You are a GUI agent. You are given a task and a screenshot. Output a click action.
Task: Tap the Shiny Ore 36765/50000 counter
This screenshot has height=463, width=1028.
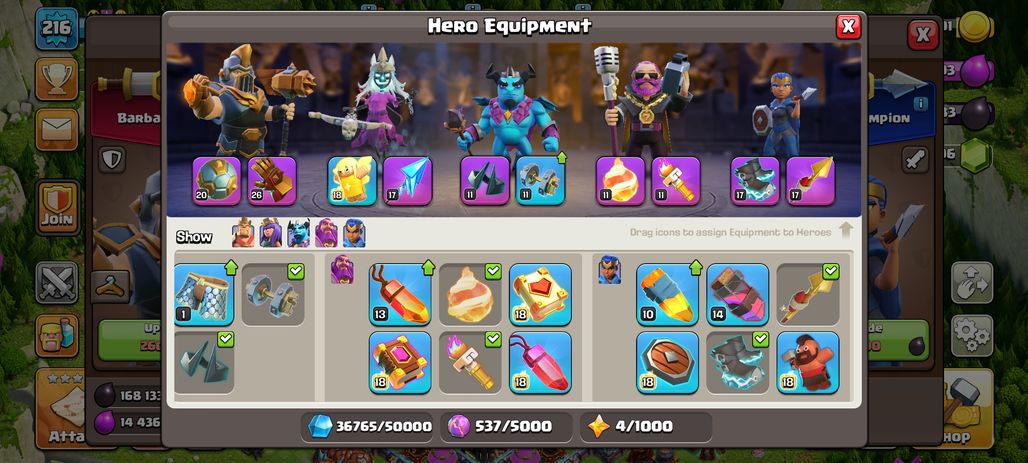click(x=370, y=427)
